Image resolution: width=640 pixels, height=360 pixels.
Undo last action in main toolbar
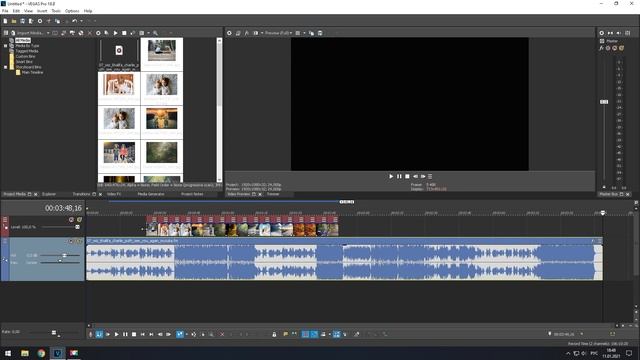point(74,21)
